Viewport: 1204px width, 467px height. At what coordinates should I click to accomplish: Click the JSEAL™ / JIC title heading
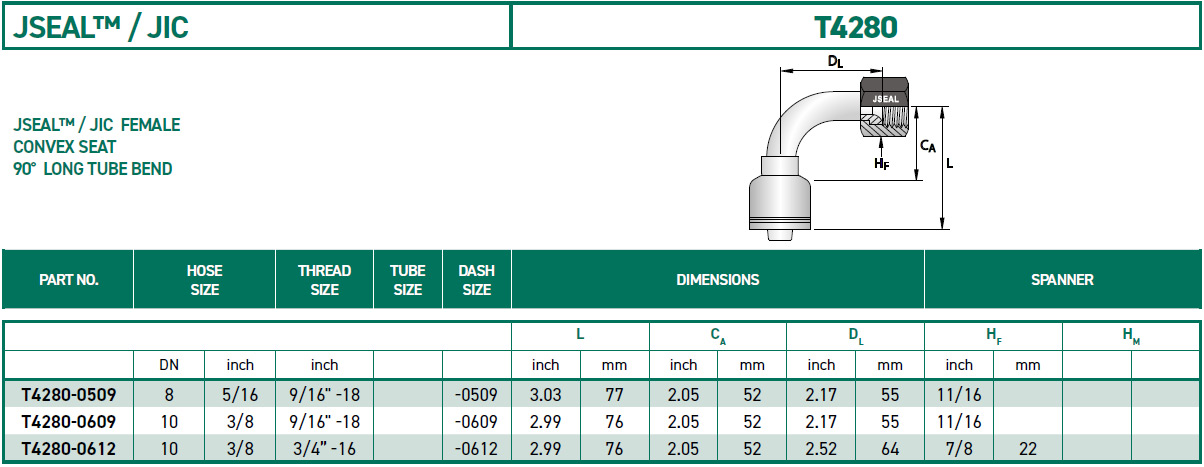click(101, 27)
